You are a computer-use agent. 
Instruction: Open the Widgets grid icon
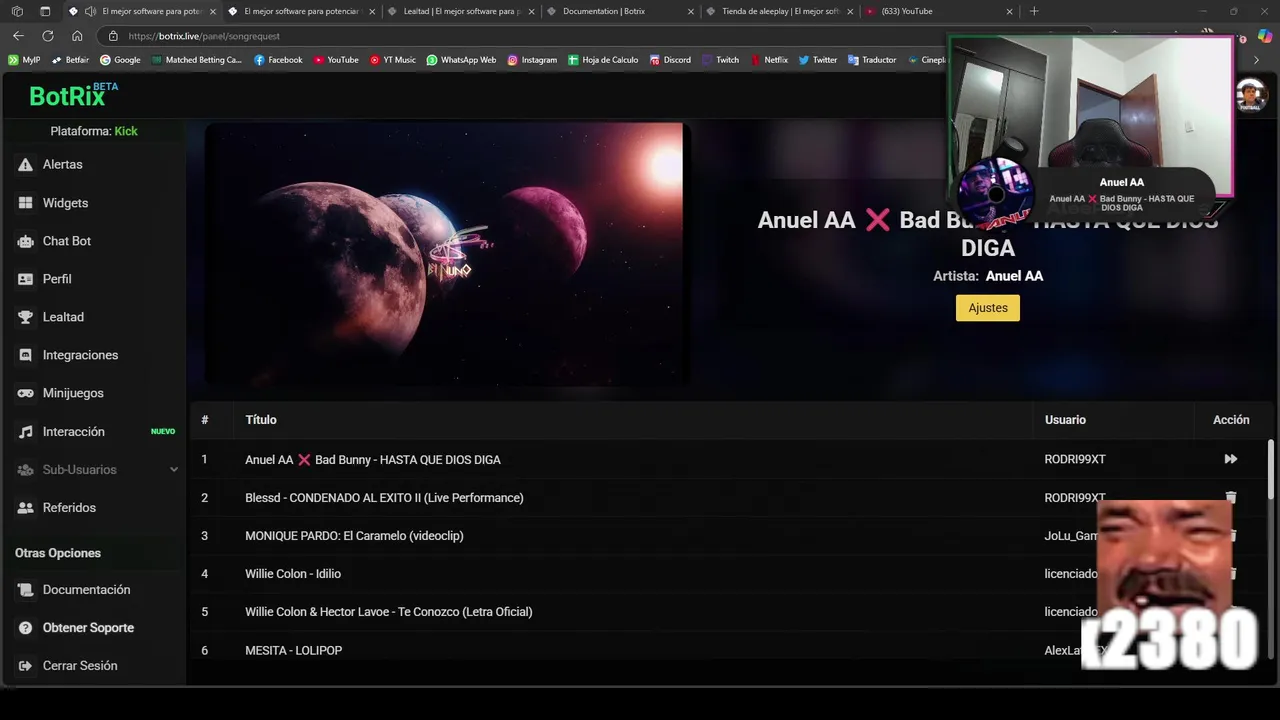pyautogui.click(x=25, y=203)
